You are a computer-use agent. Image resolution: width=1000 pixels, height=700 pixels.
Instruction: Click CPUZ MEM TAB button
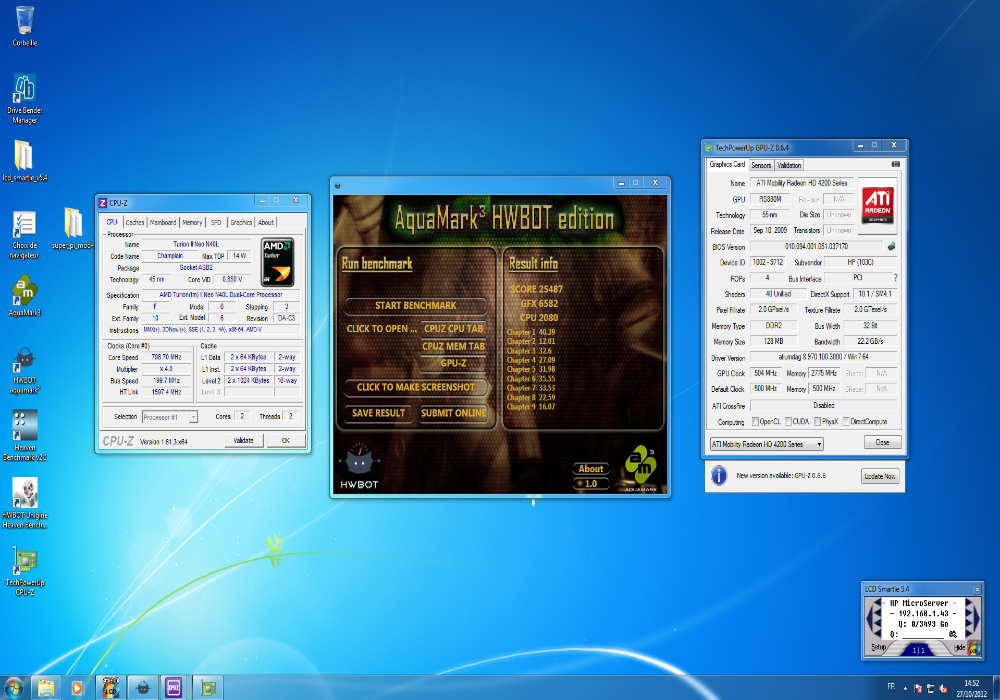click(453, 346)
